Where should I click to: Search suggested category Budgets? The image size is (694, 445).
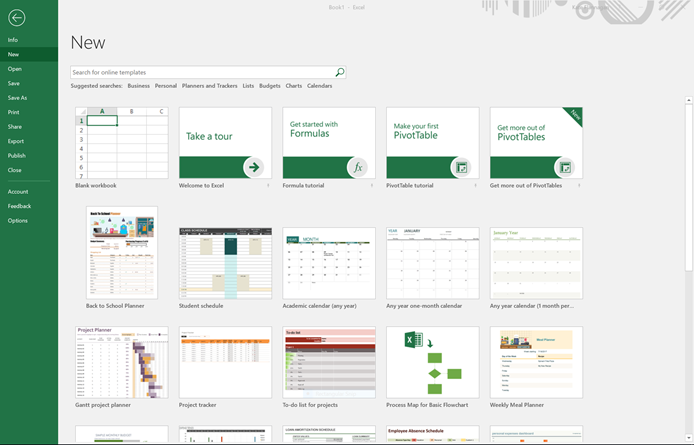pyautogui.click(x=270, y=86)
